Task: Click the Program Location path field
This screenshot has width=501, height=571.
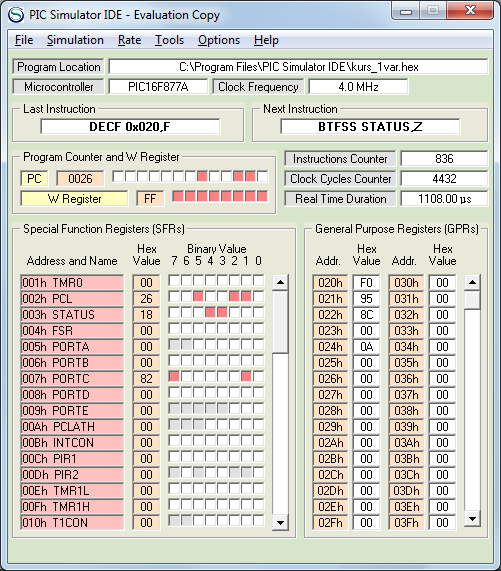Action: (298, 67)
